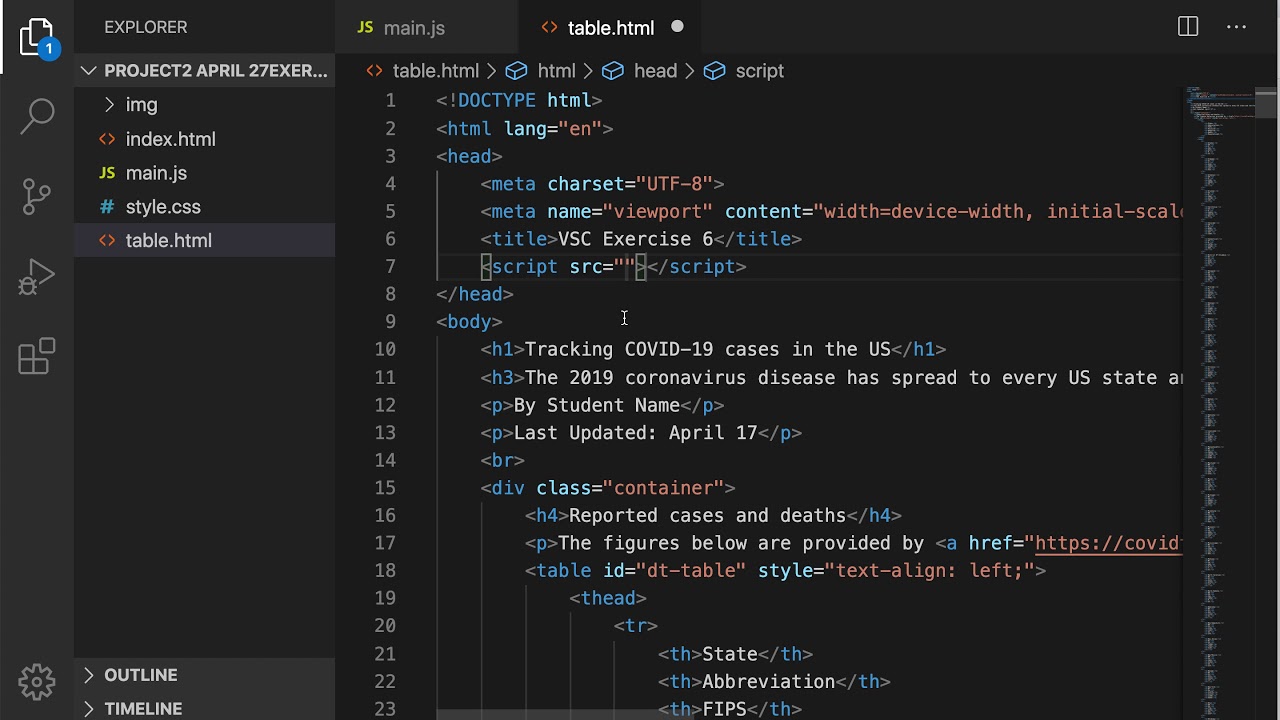Open the Search view
The width and height of the screenshot is (1280, 720).
click(37, 114)
